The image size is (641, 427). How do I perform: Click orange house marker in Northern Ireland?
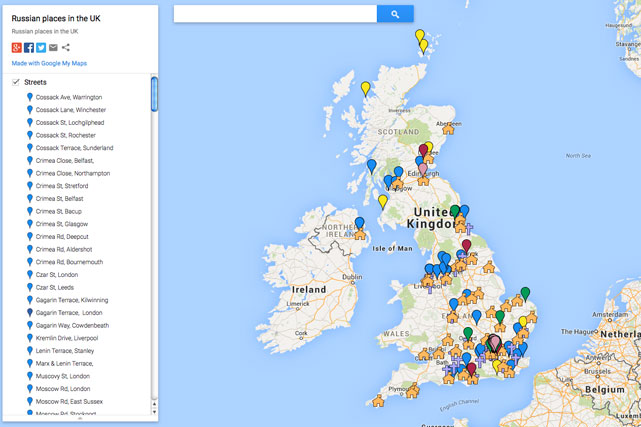tap(360, 235)
